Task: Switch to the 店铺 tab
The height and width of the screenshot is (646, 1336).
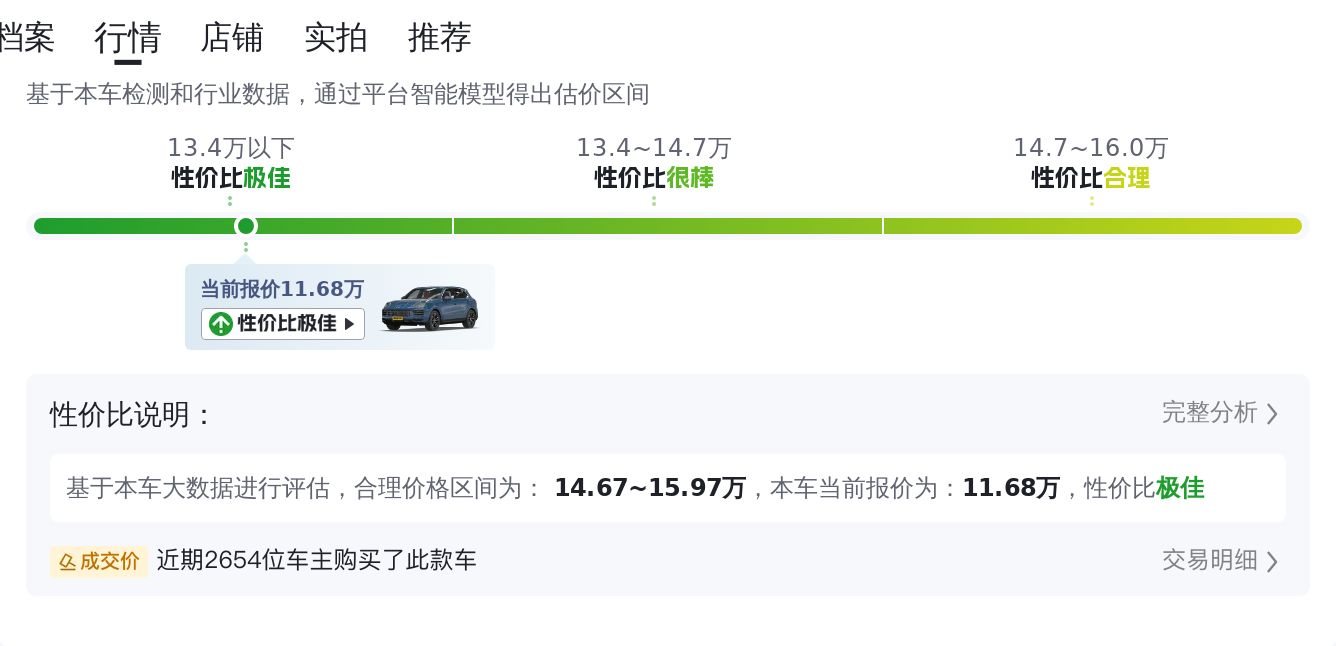Action: tap(232, 38)
